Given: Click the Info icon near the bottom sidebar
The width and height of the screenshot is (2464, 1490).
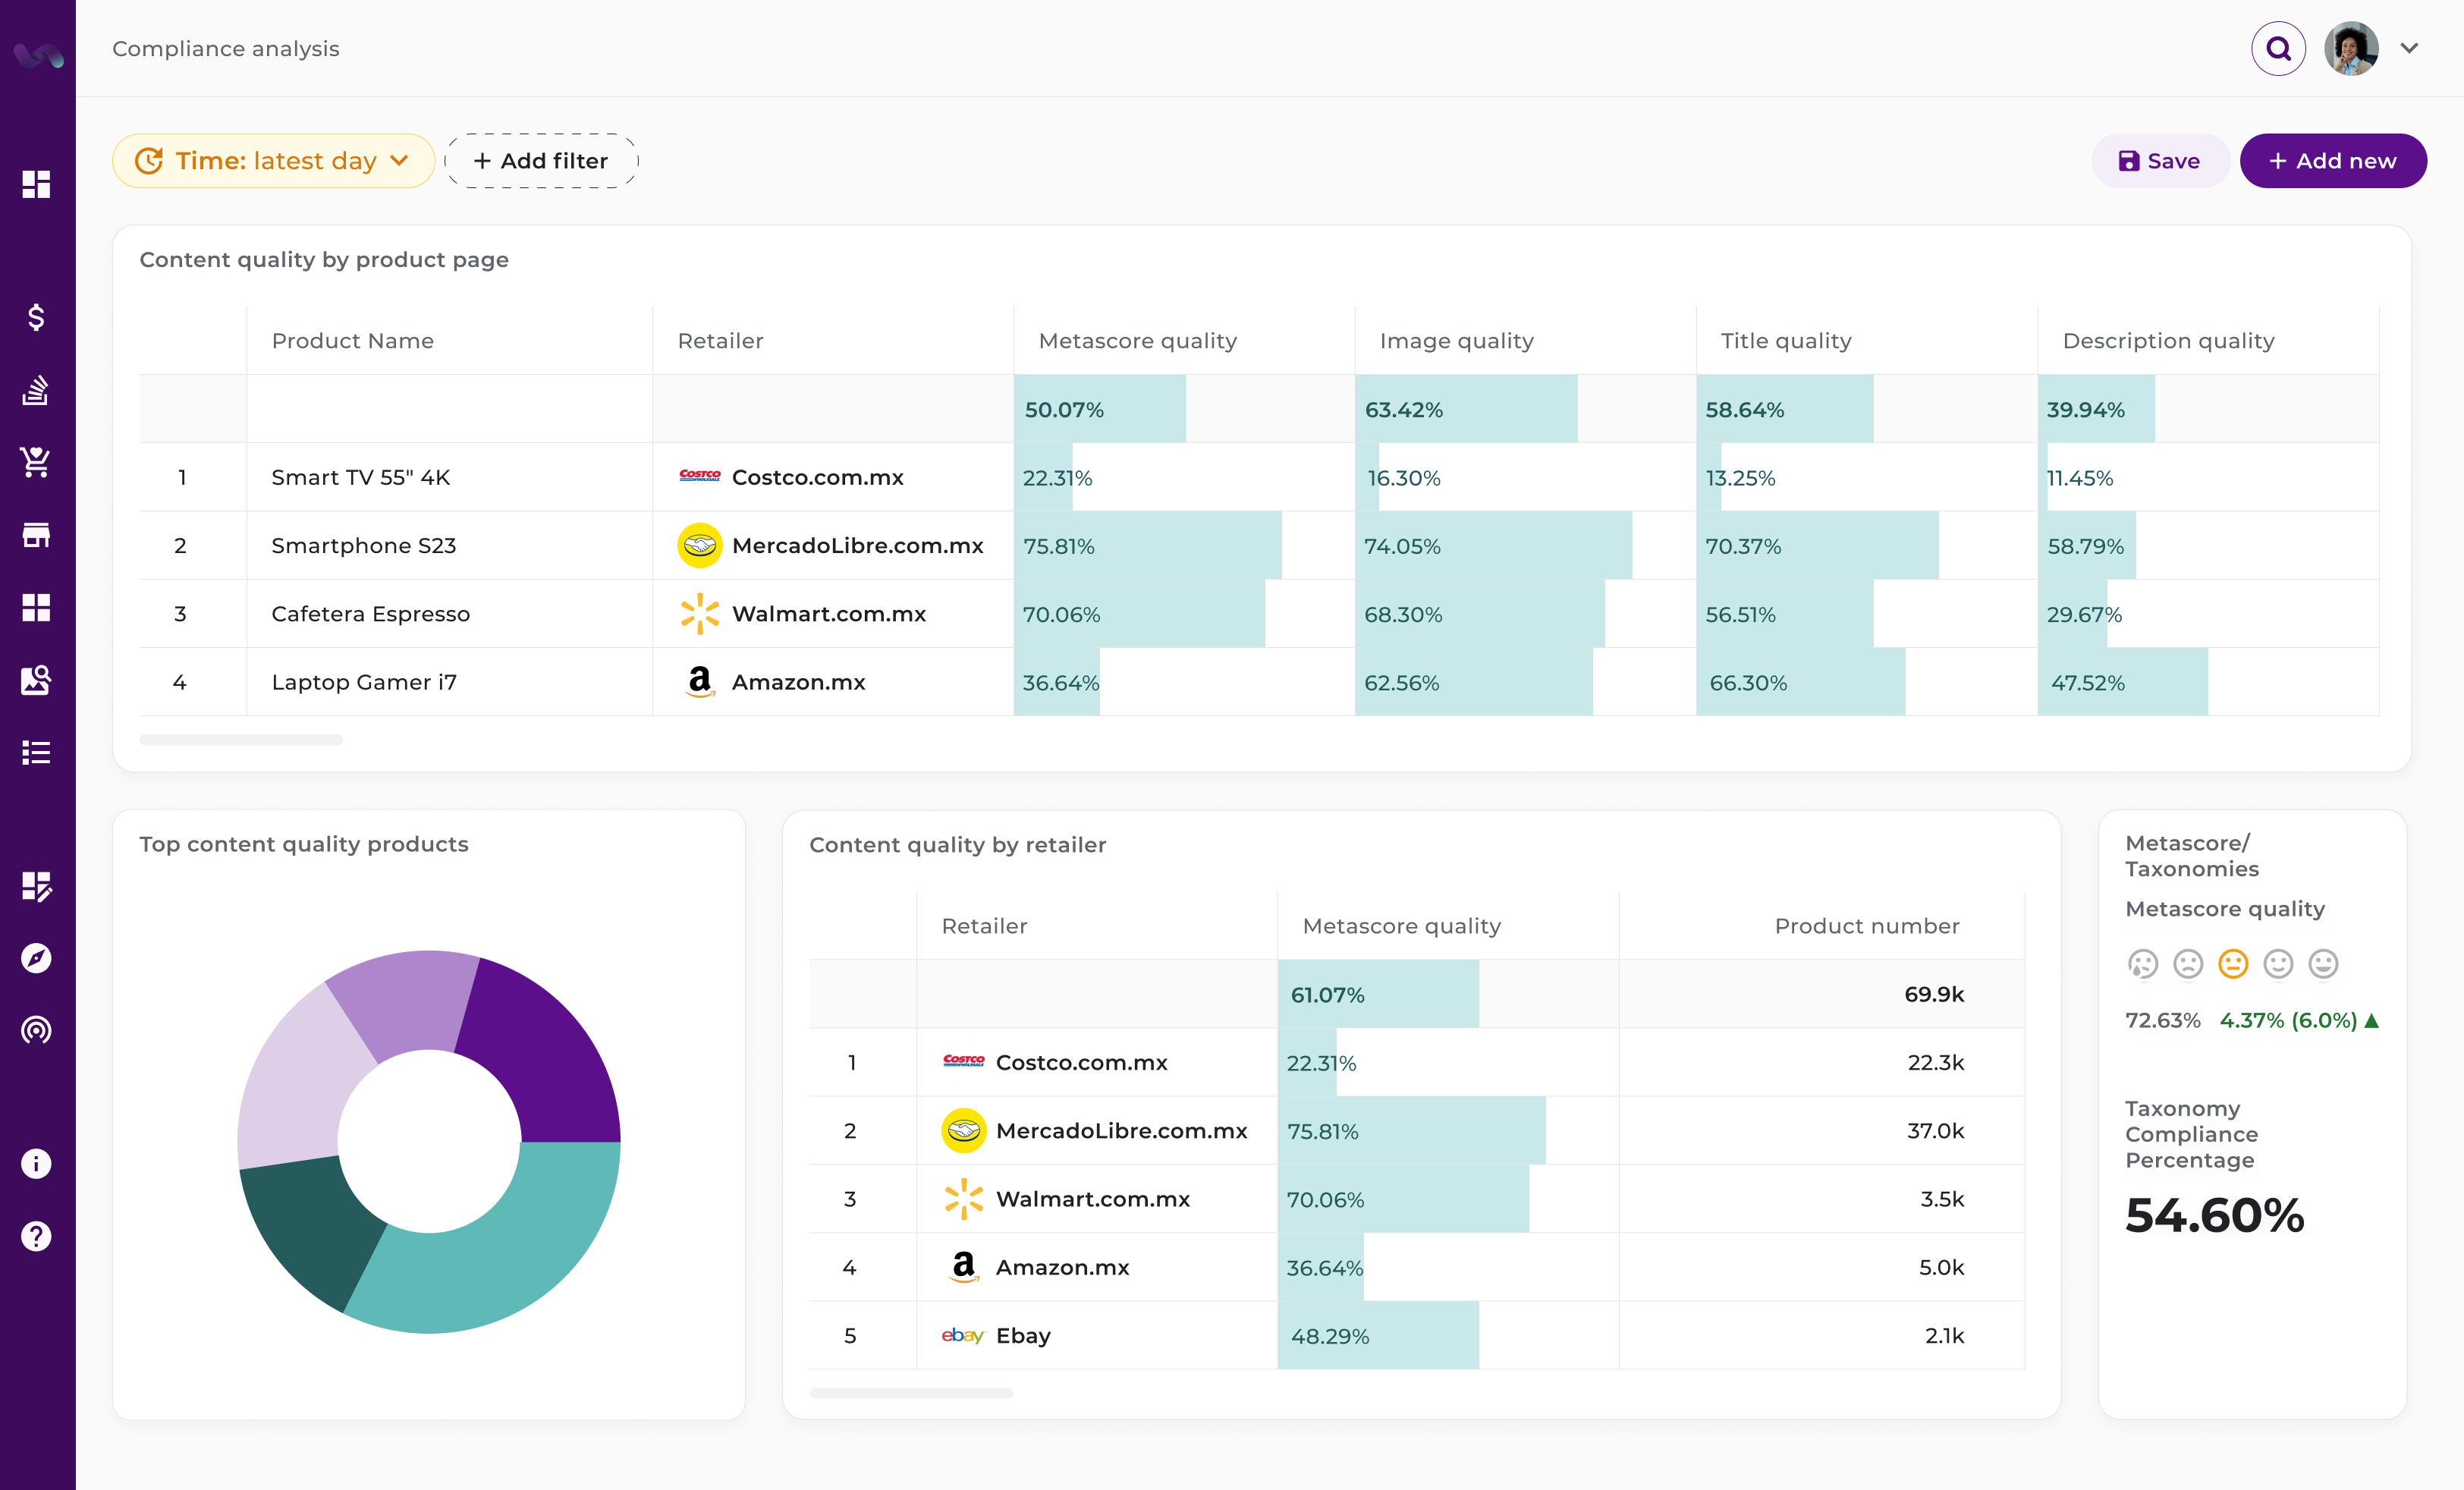Looking at the screenshot, I should 37,1163.
